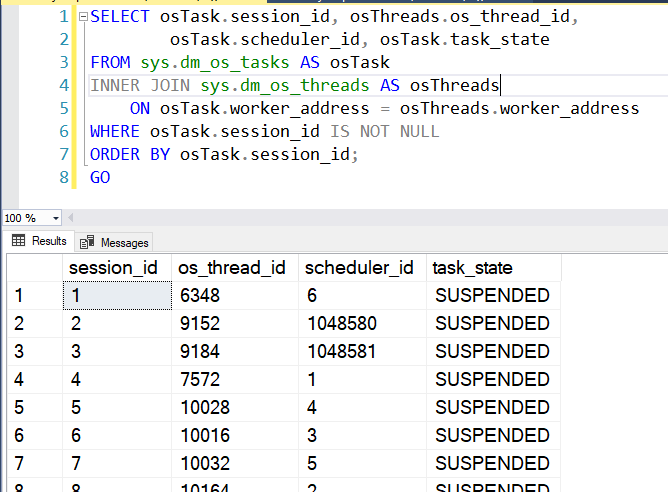Viewport: 668px width, 492px height.
Task: Click os_thread_id cell 7572
Action: 235,379
